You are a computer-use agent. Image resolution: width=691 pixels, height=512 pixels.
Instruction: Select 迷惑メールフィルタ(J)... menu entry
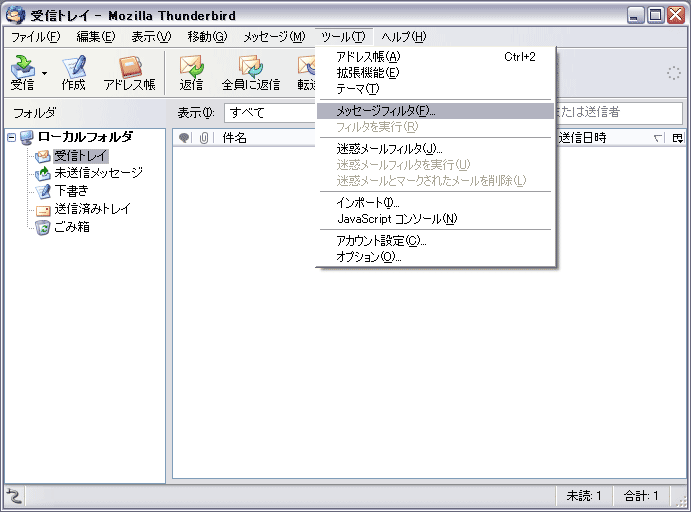435,148
